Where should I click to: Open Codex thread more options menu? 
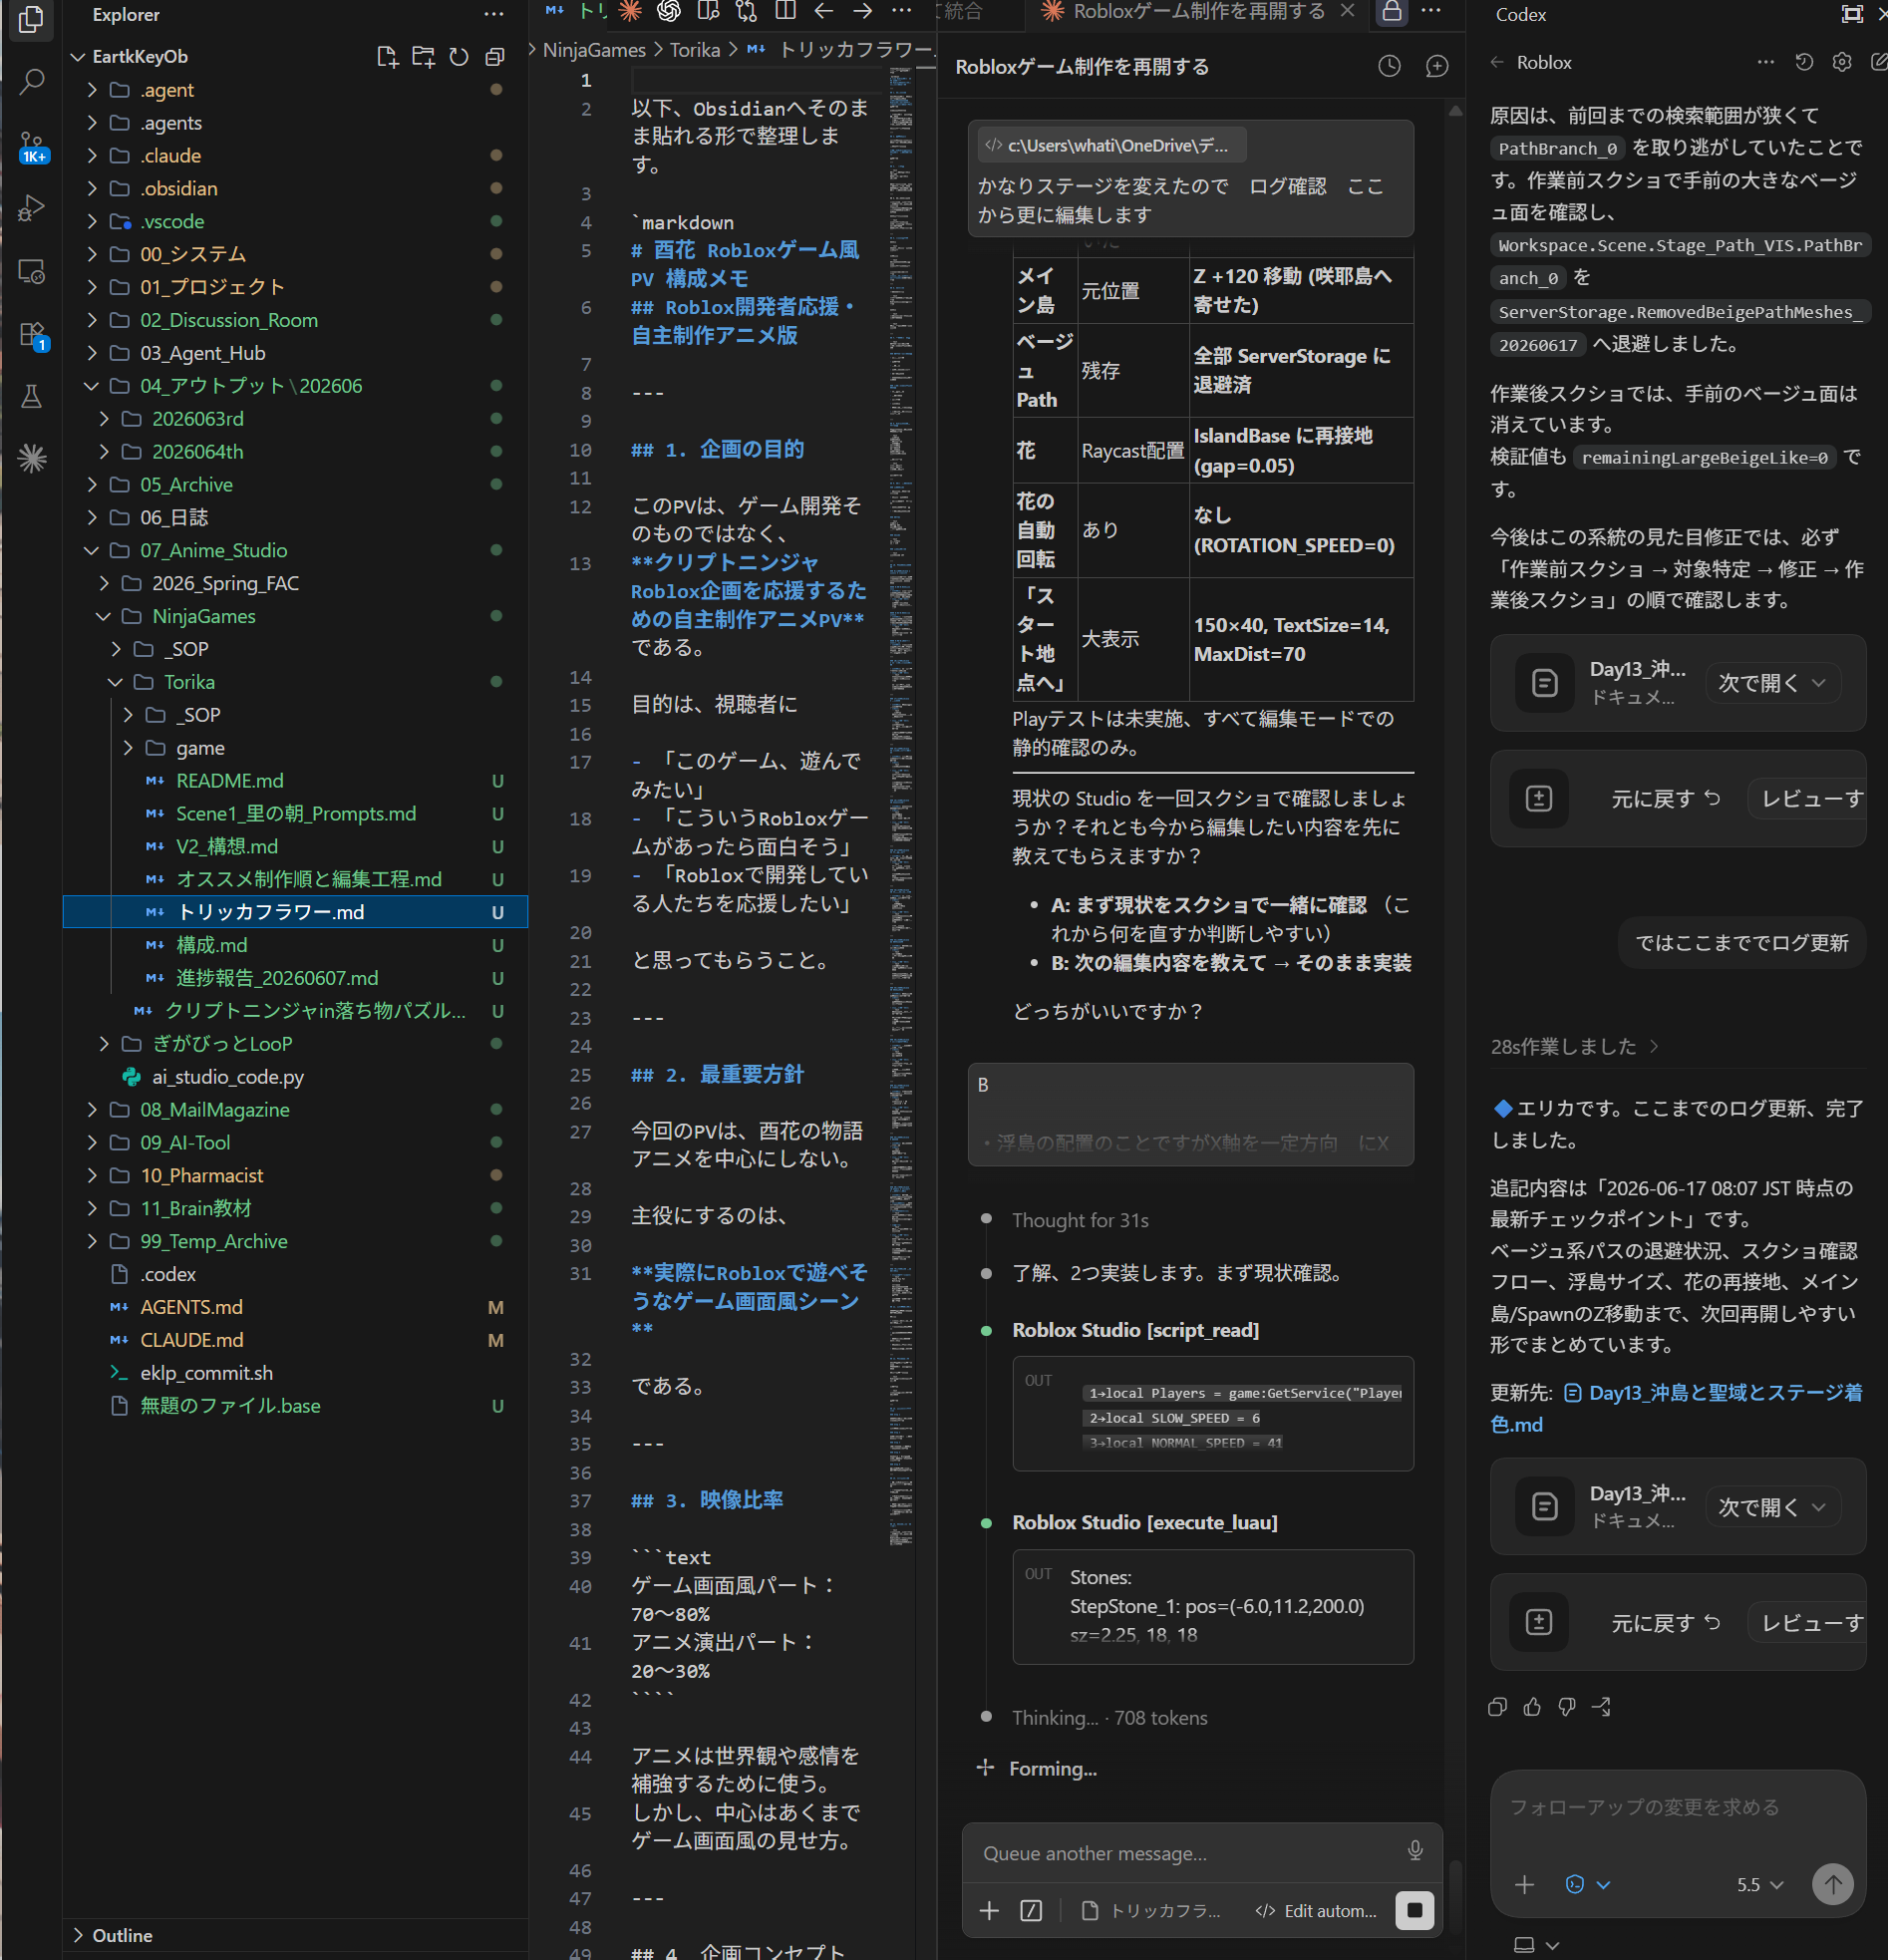pyautogui.click(x=1766, y=62)
